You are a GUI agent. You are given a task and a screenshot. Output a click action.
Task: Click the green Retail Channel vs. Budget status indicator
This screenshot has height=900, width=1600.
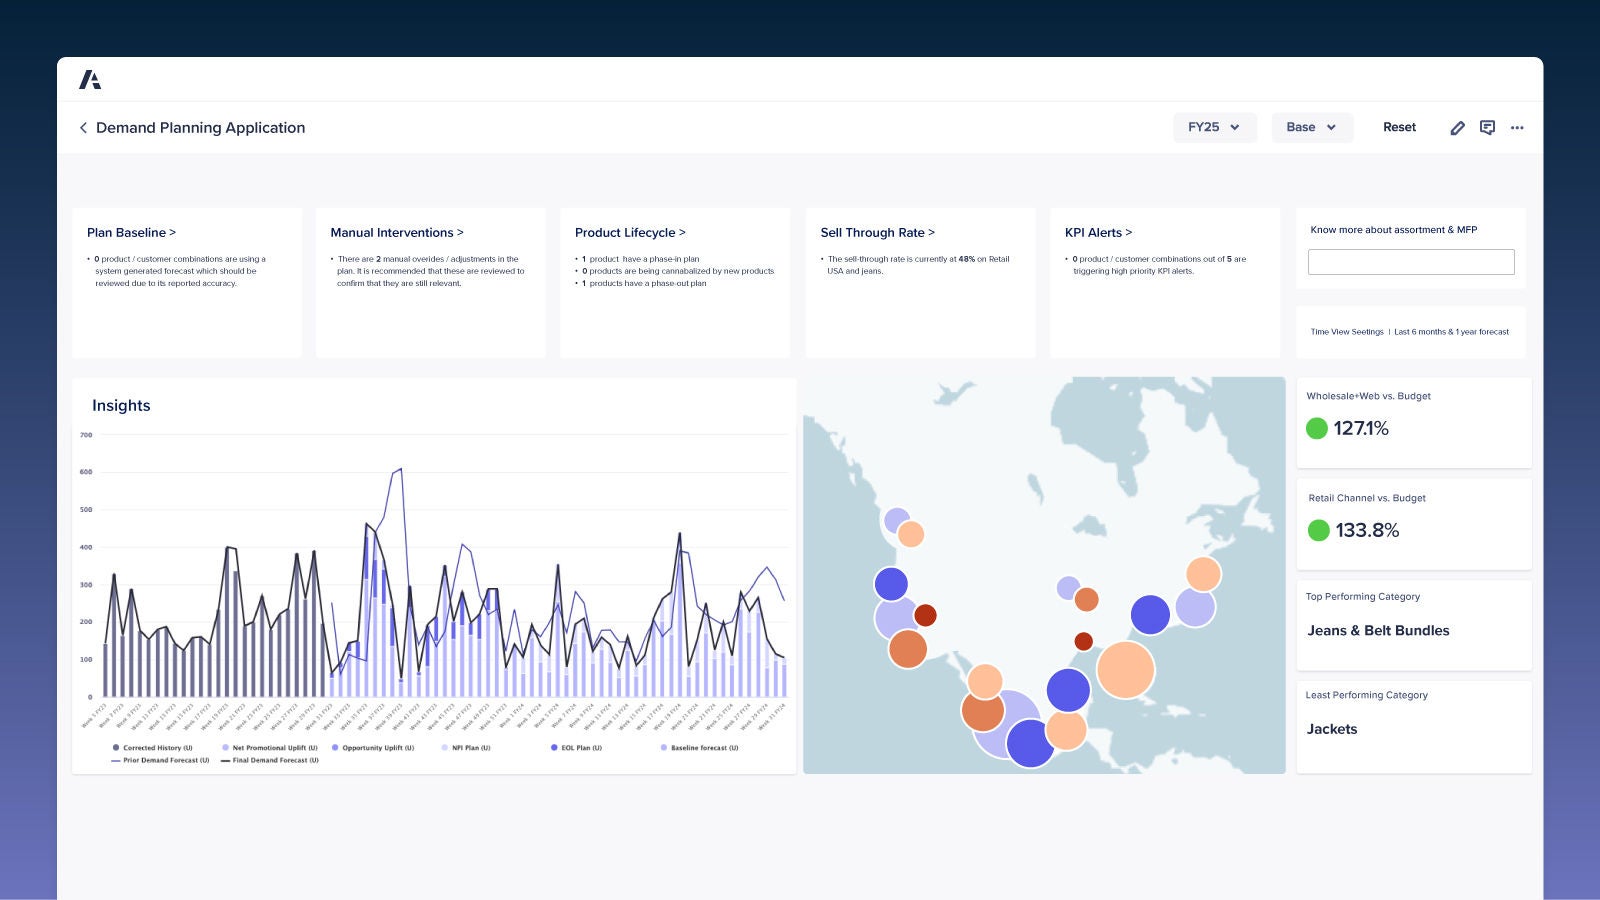(1319, 531)
